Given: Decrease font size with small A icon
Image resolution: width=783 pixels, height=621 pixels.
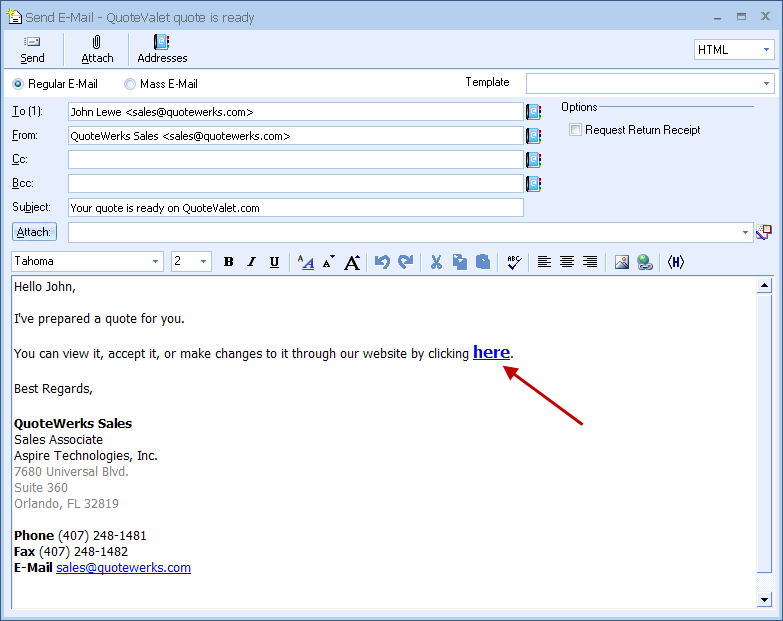Looking at the screenshot, I should [329, 262].
